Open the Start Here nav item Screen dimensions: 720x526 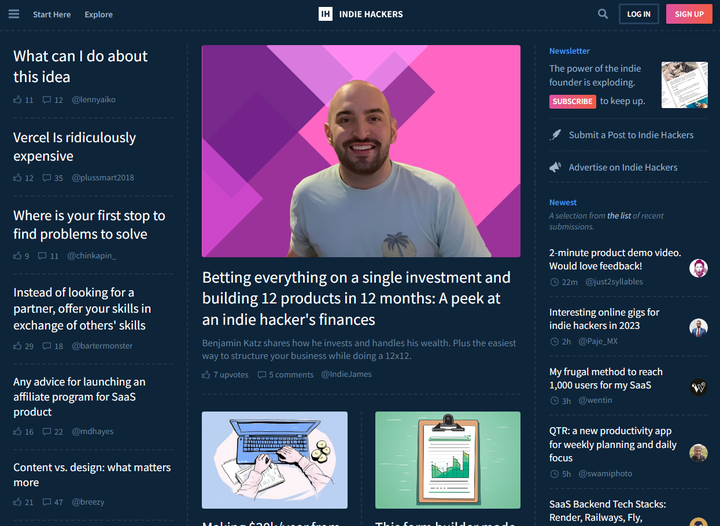click(x=52, y=14)
